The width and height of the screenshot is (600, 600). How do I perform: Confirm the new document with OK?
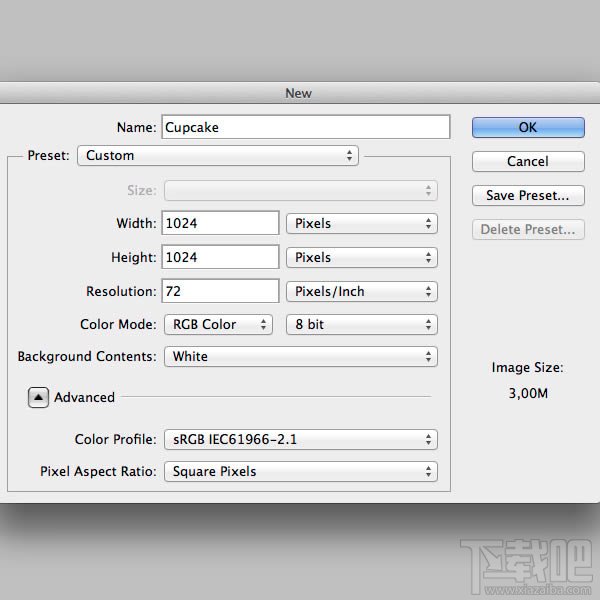tap(528, 127)
